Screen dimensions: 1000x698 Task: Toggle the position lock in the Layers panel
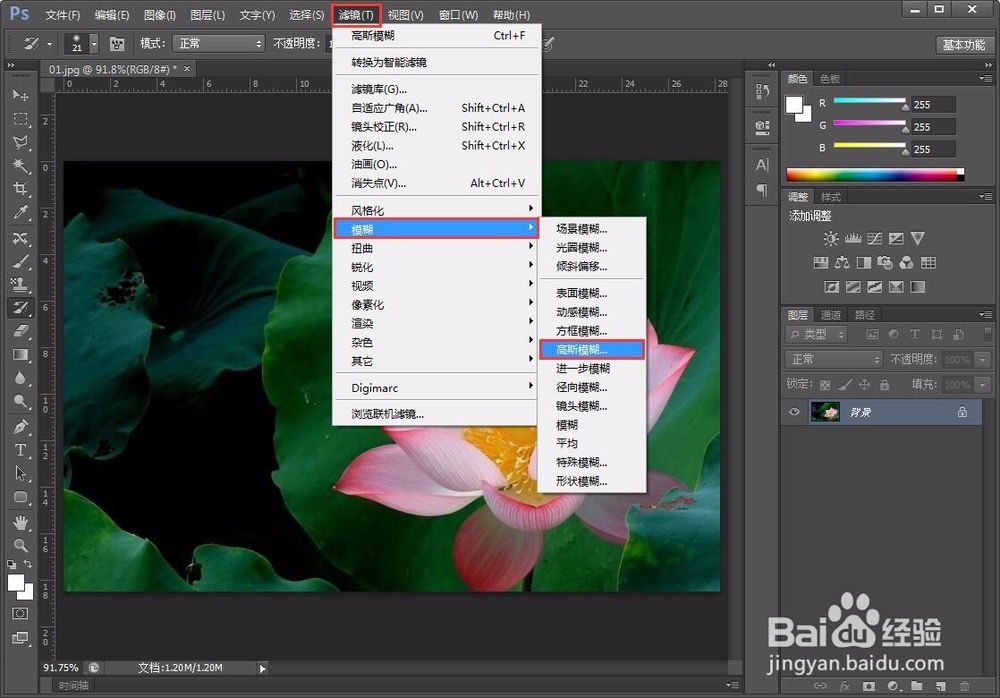pyautogui.click(x=862, y=385)
